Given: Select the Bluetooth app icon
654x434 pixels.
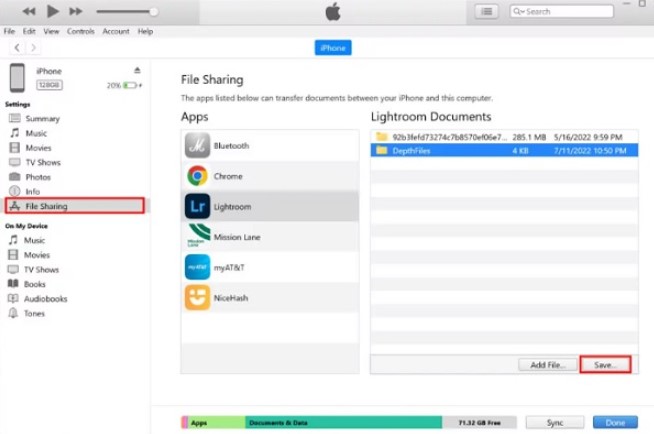Looking at the screenshot, I should pyautogui.click(x=197, y=146).
